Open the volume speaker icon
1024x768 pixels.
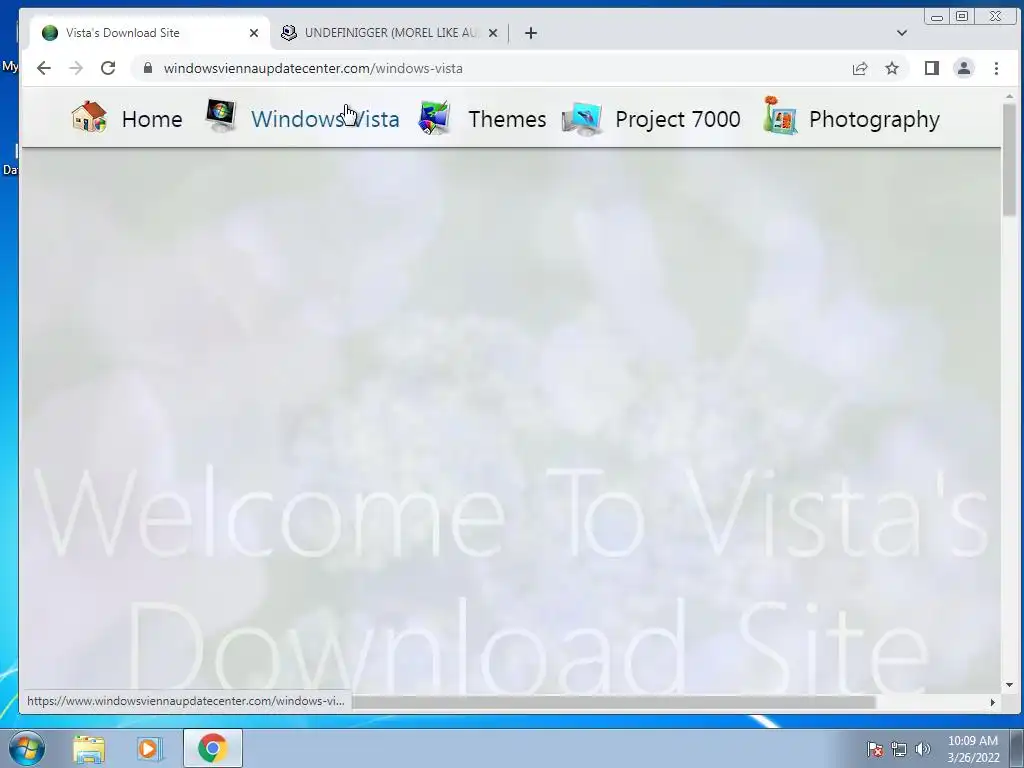923,749
